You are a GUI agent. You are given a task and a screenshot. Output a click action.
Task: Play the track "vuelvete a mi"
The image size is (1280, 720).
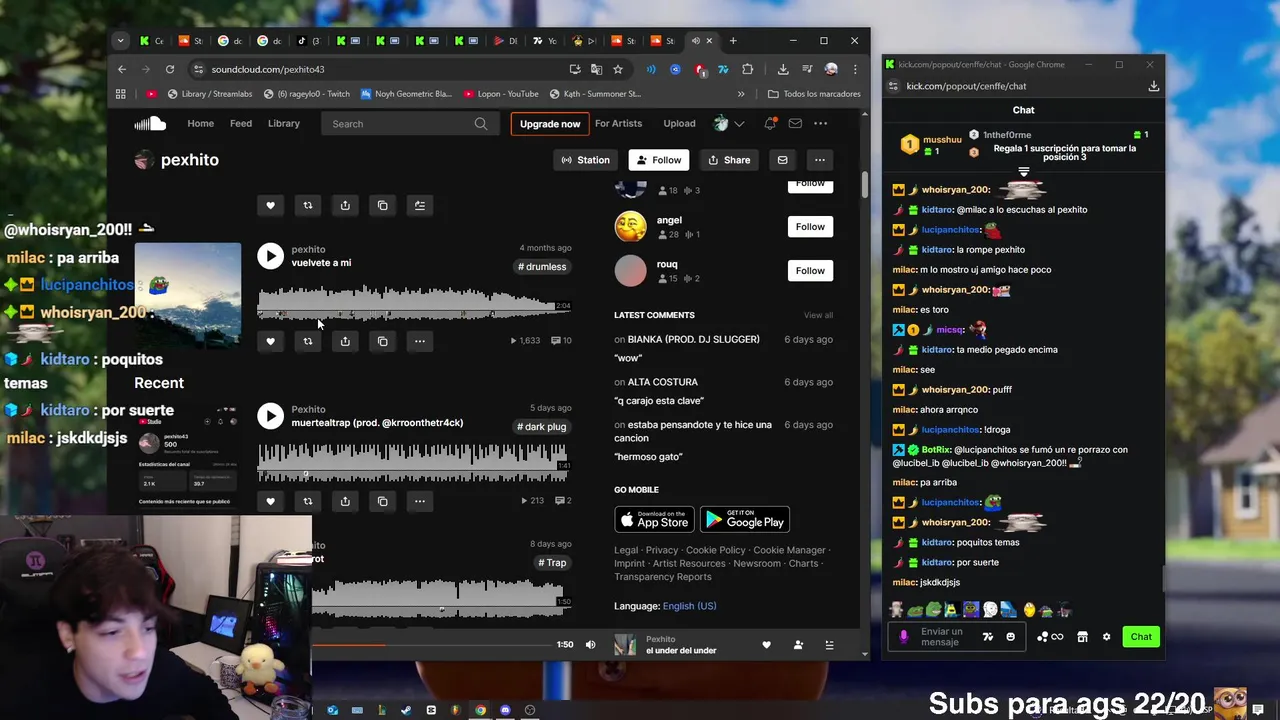270,256
